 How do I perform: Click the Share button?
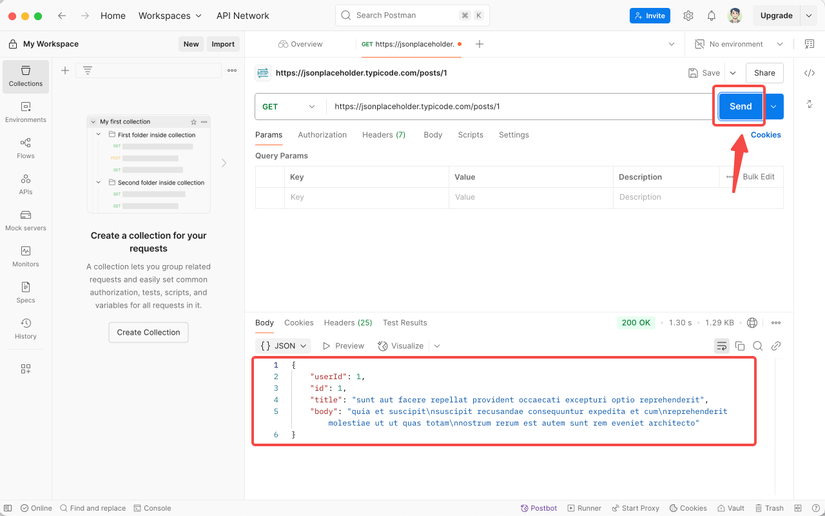pos(764,73)
